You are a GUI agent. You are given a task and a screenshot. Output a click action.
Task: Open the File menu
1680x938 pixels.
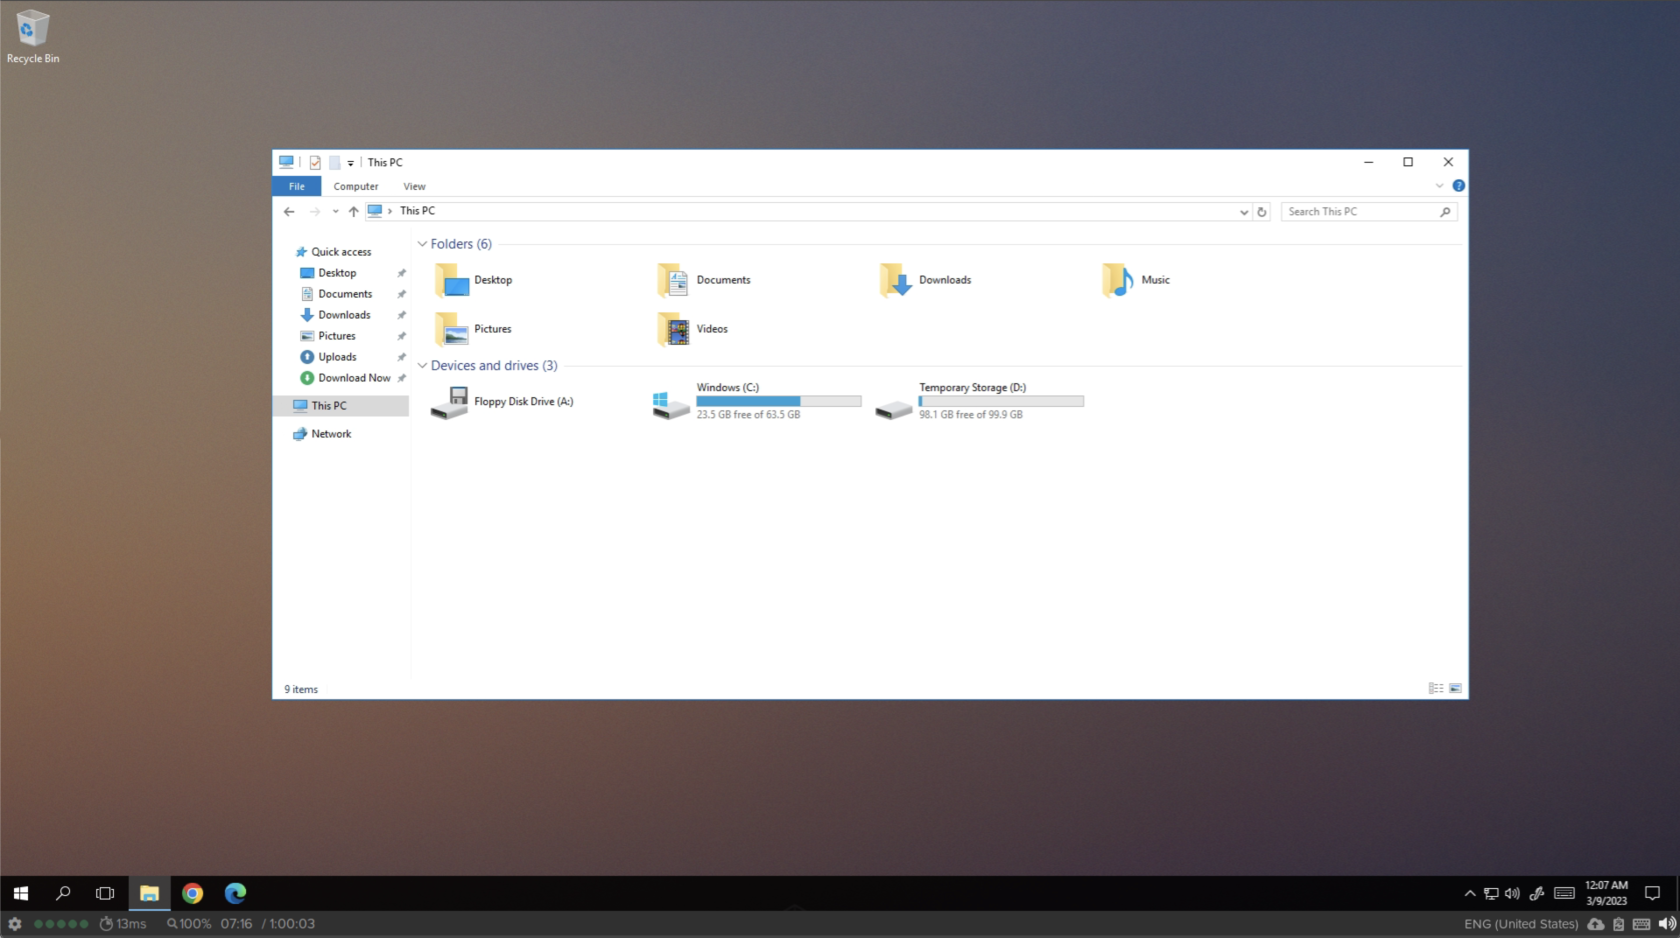click(x=297, y=187)
